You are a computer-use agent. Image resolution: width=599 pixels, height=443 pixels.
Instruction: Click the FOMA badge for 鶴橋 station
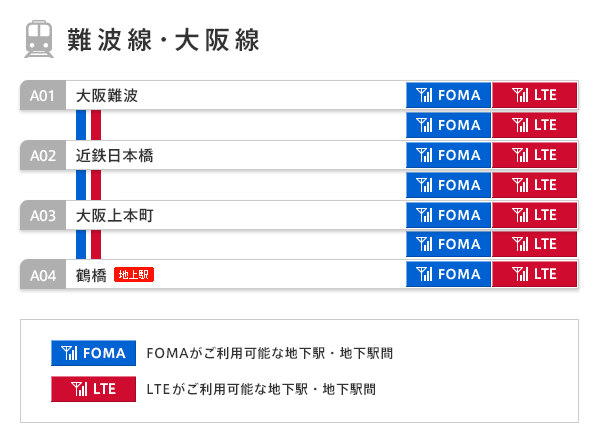click(x=448, y=274)
